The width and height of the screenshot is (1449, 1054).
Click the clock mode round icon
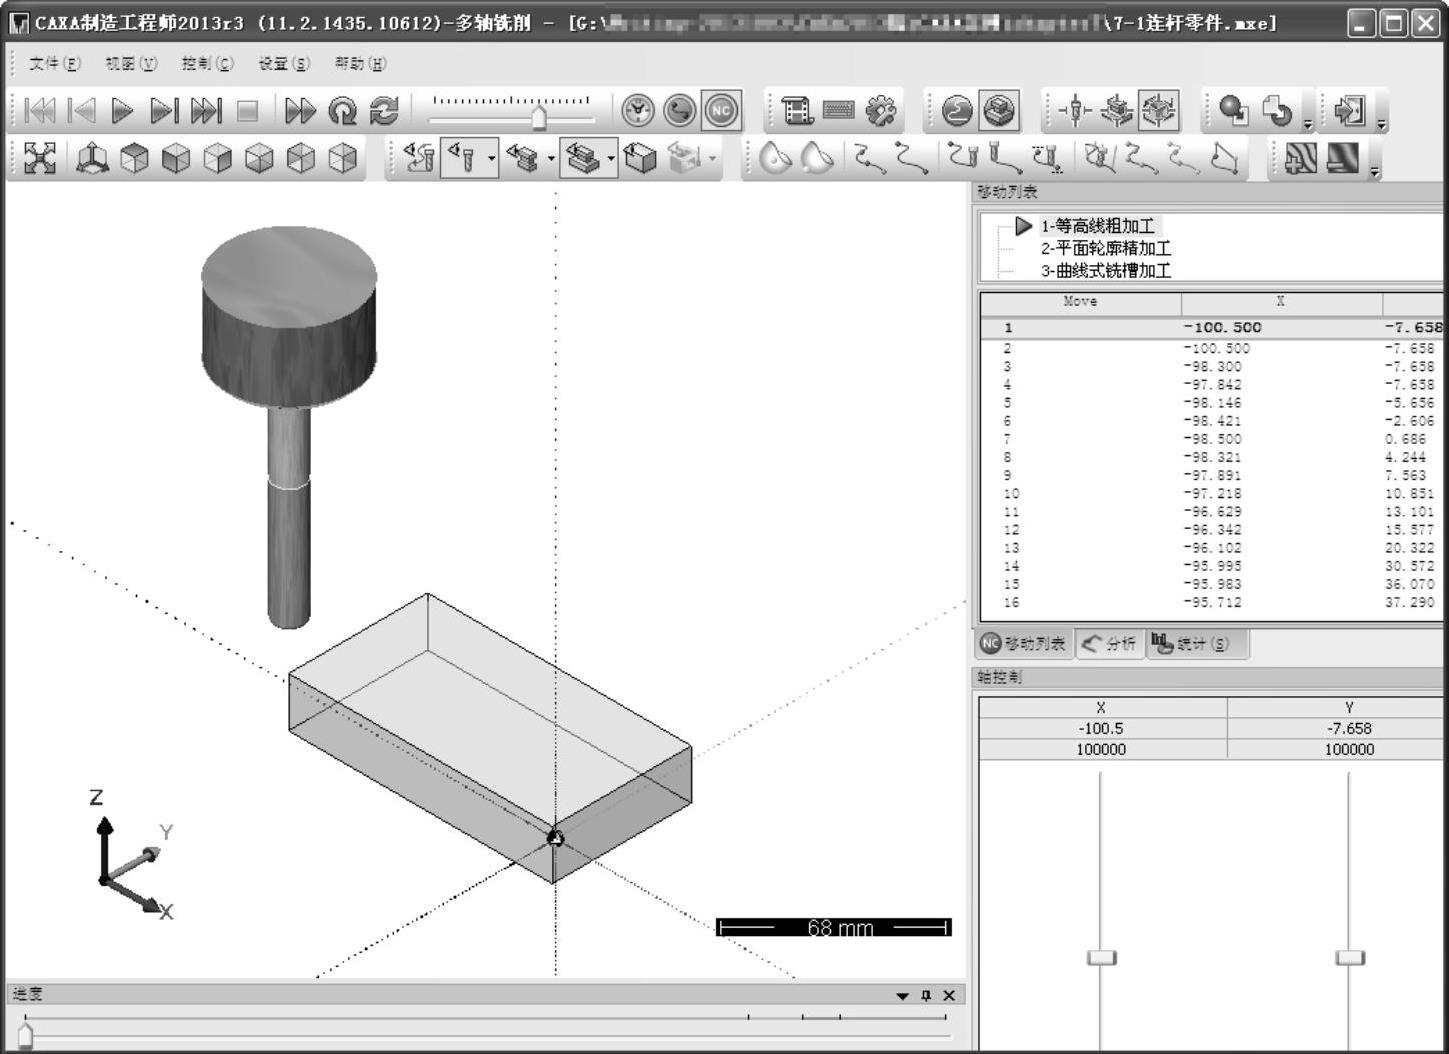click(638, 111)
